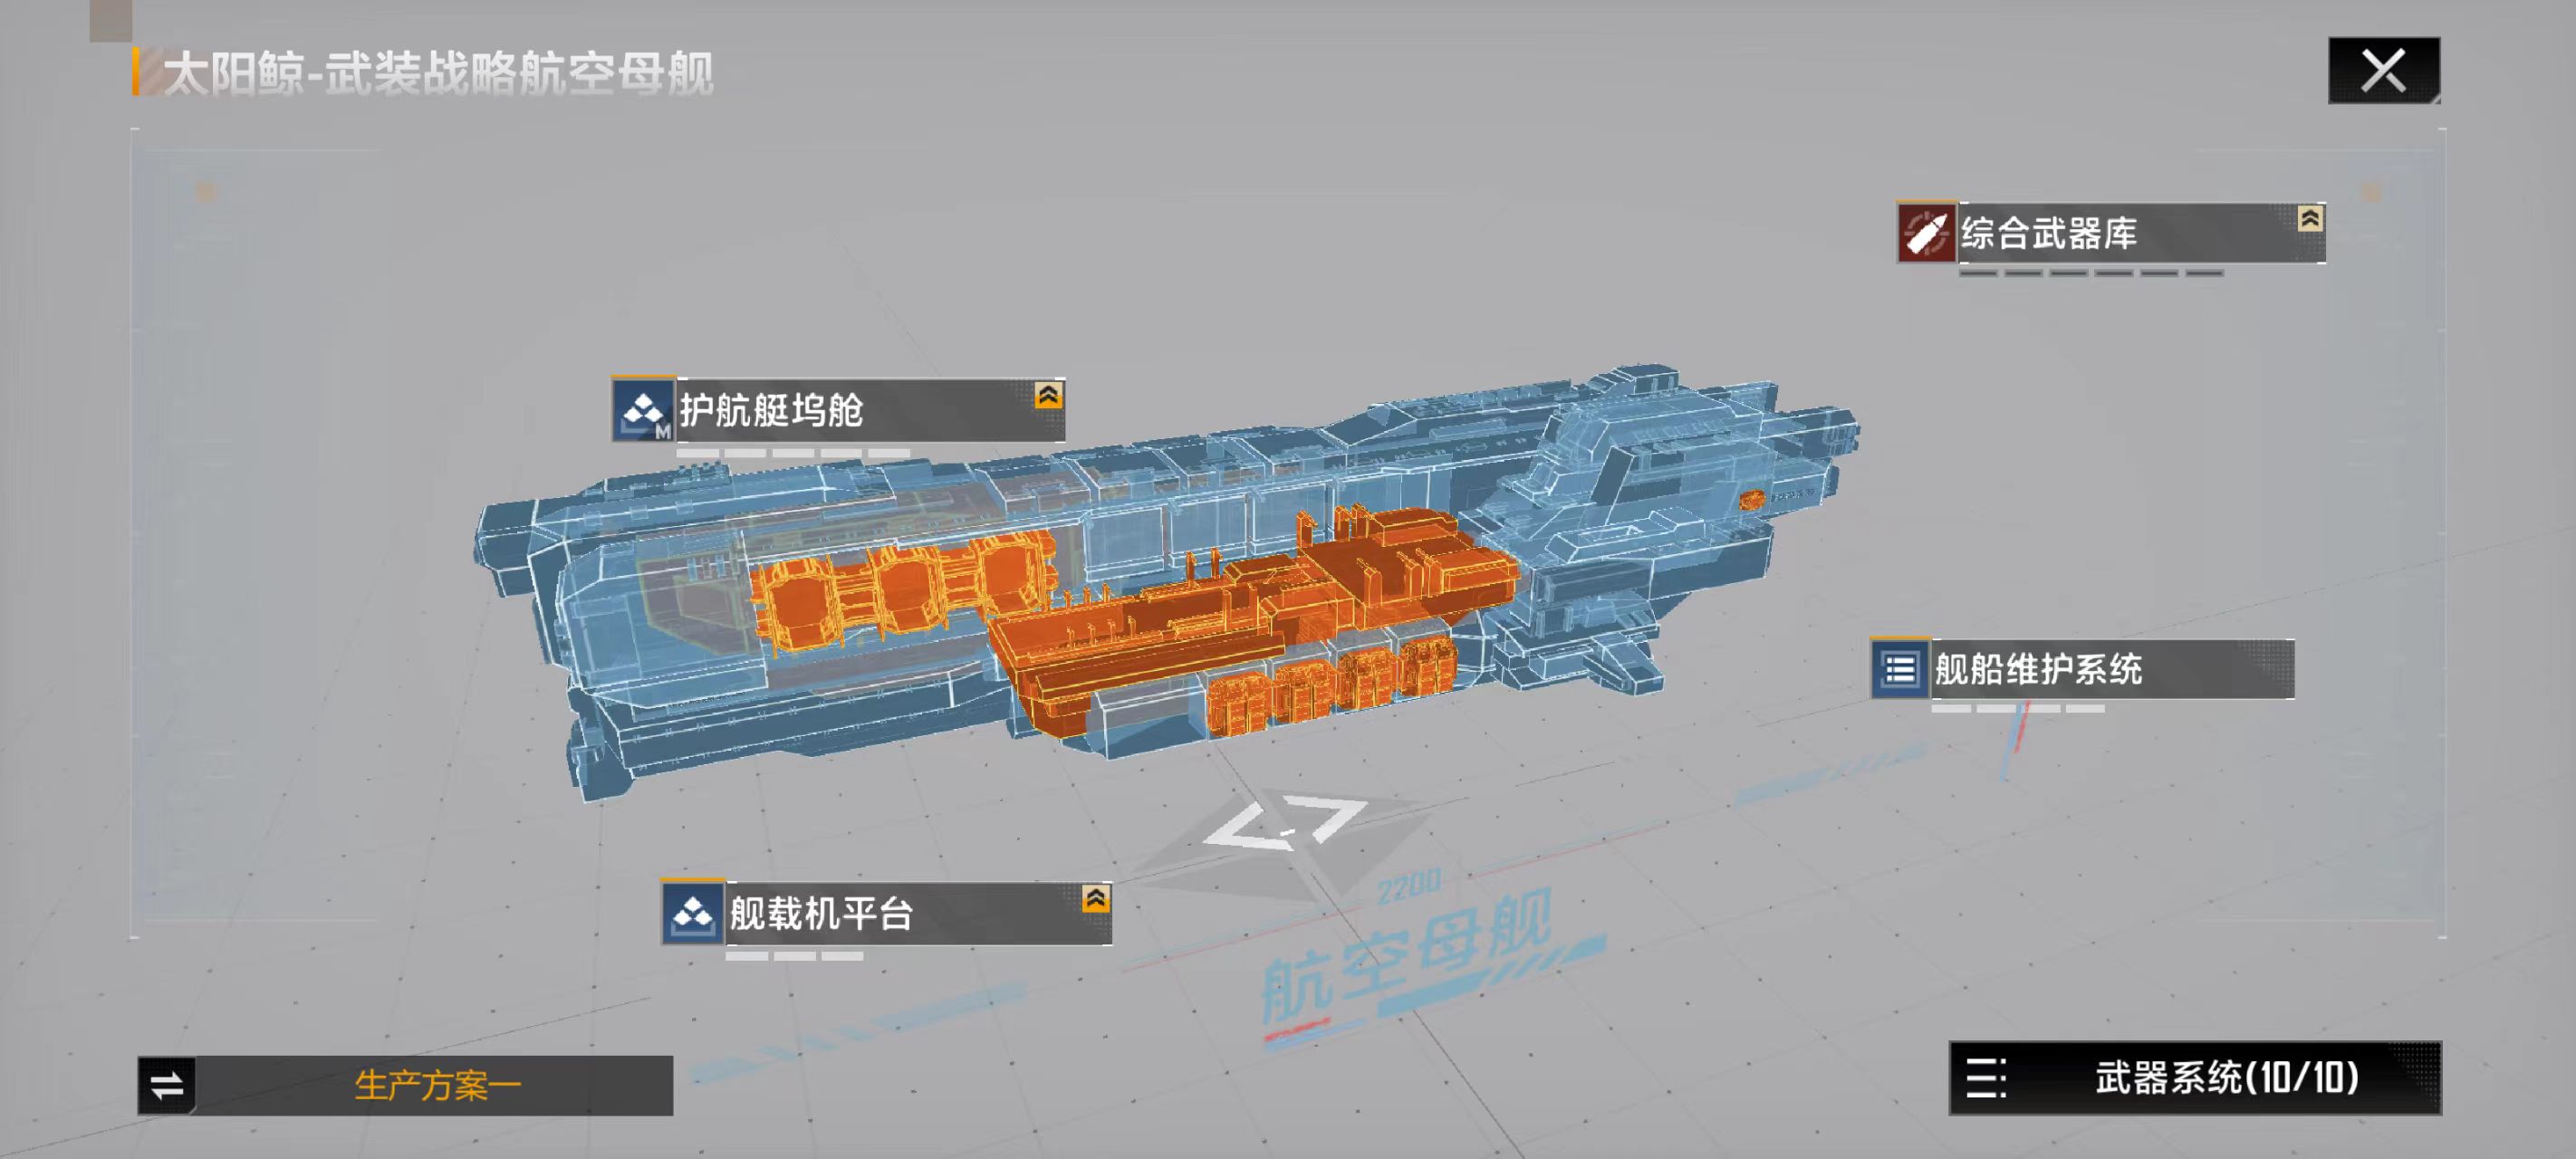Expand upgrade chevron on 舰载机平台
This screenshot has height=1159, width=2576.
[x=1095, y=899]
